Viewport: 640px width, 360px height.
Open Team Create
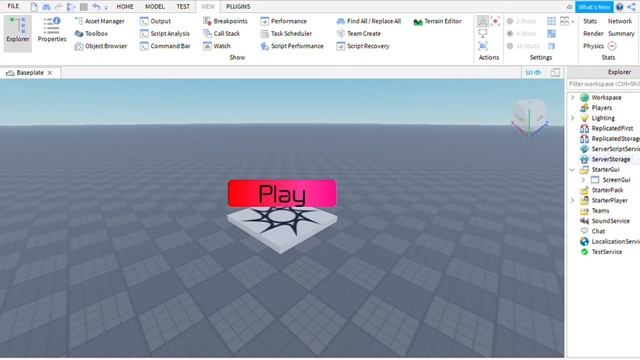point(358,33)
